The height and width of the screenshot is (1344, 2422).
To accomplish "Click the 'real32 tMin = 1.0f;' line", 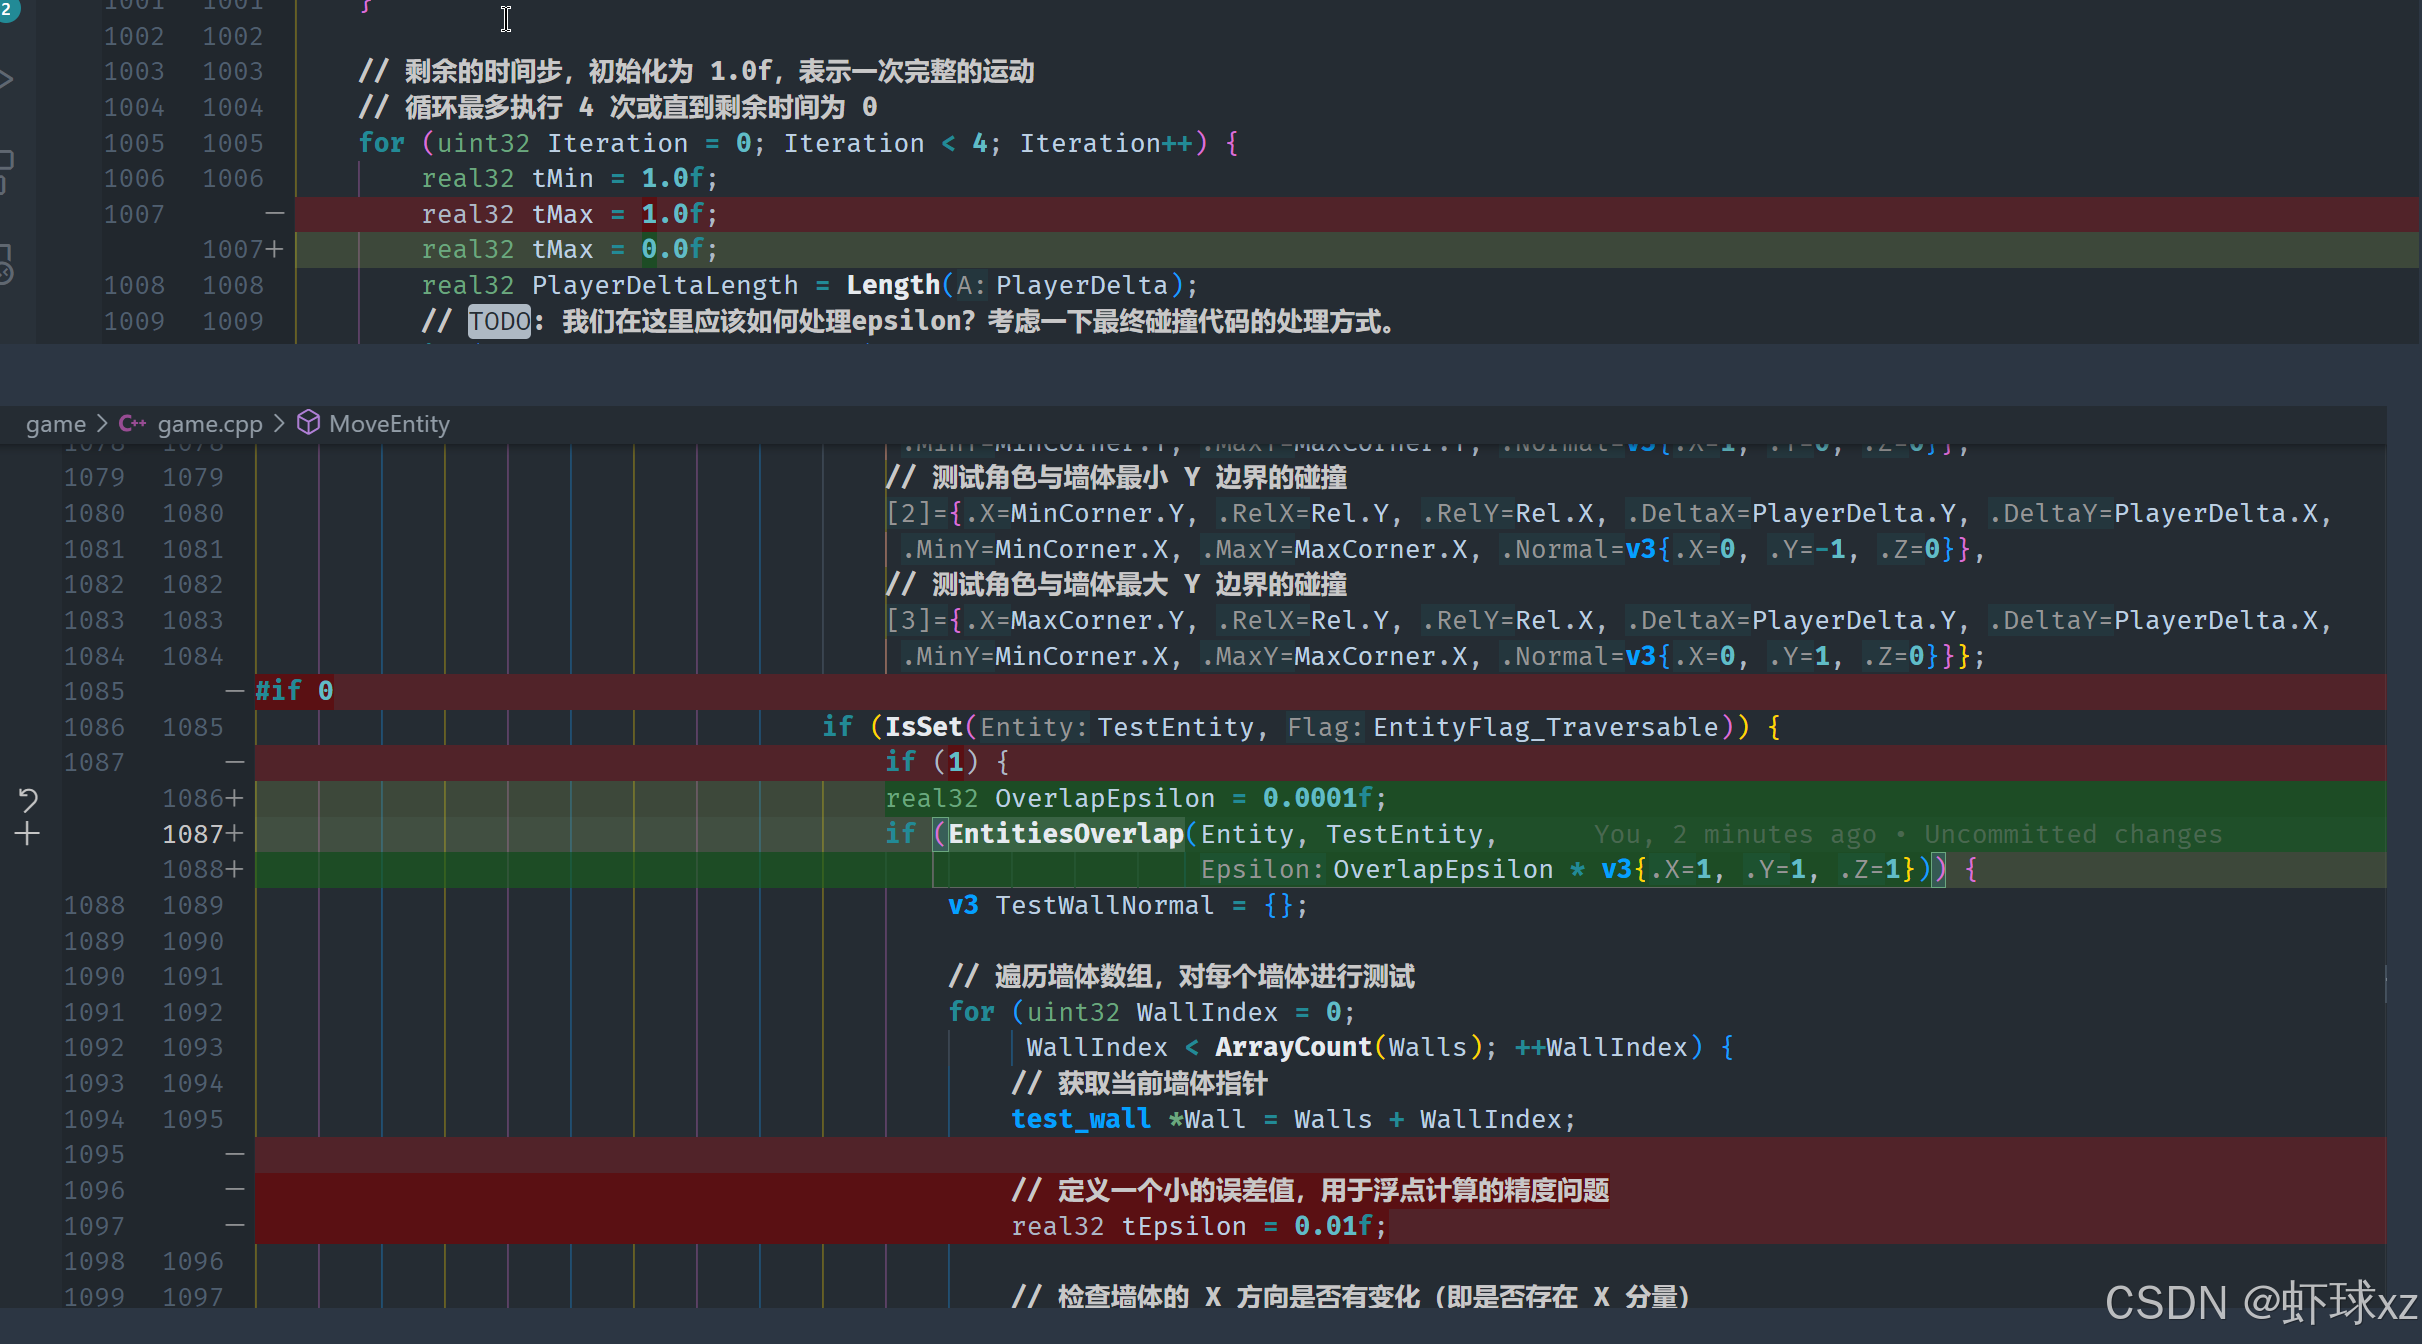I will coord(569,178).
